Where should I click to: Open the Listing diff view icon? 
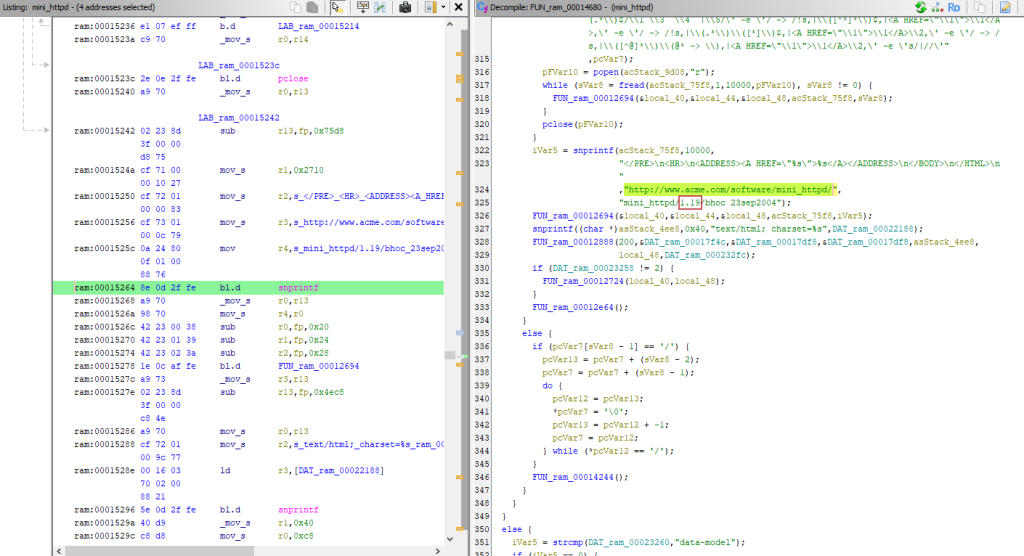pos(378,8)
